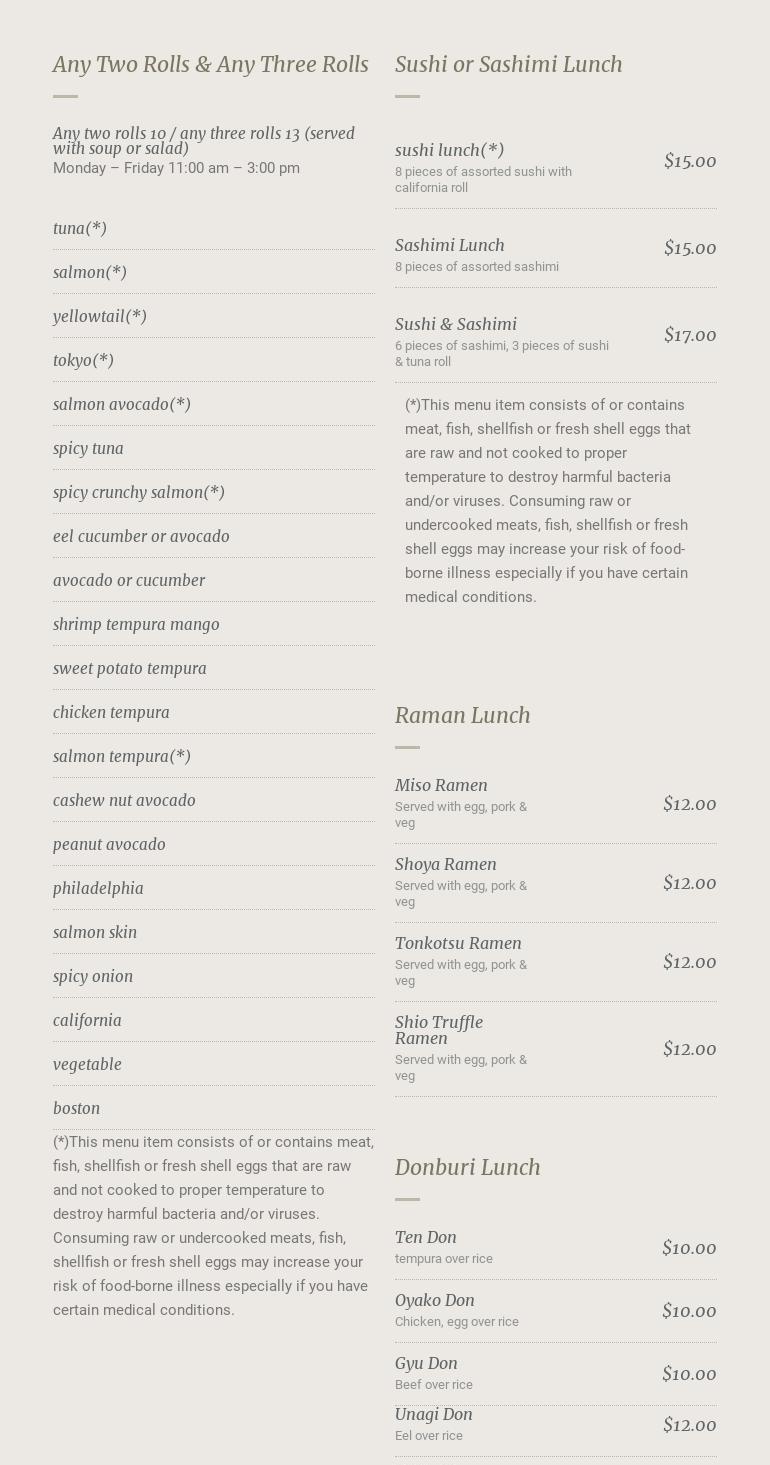Click the shrimp tempura mango roll
The image size is (770, 1465).
[136, 625]
